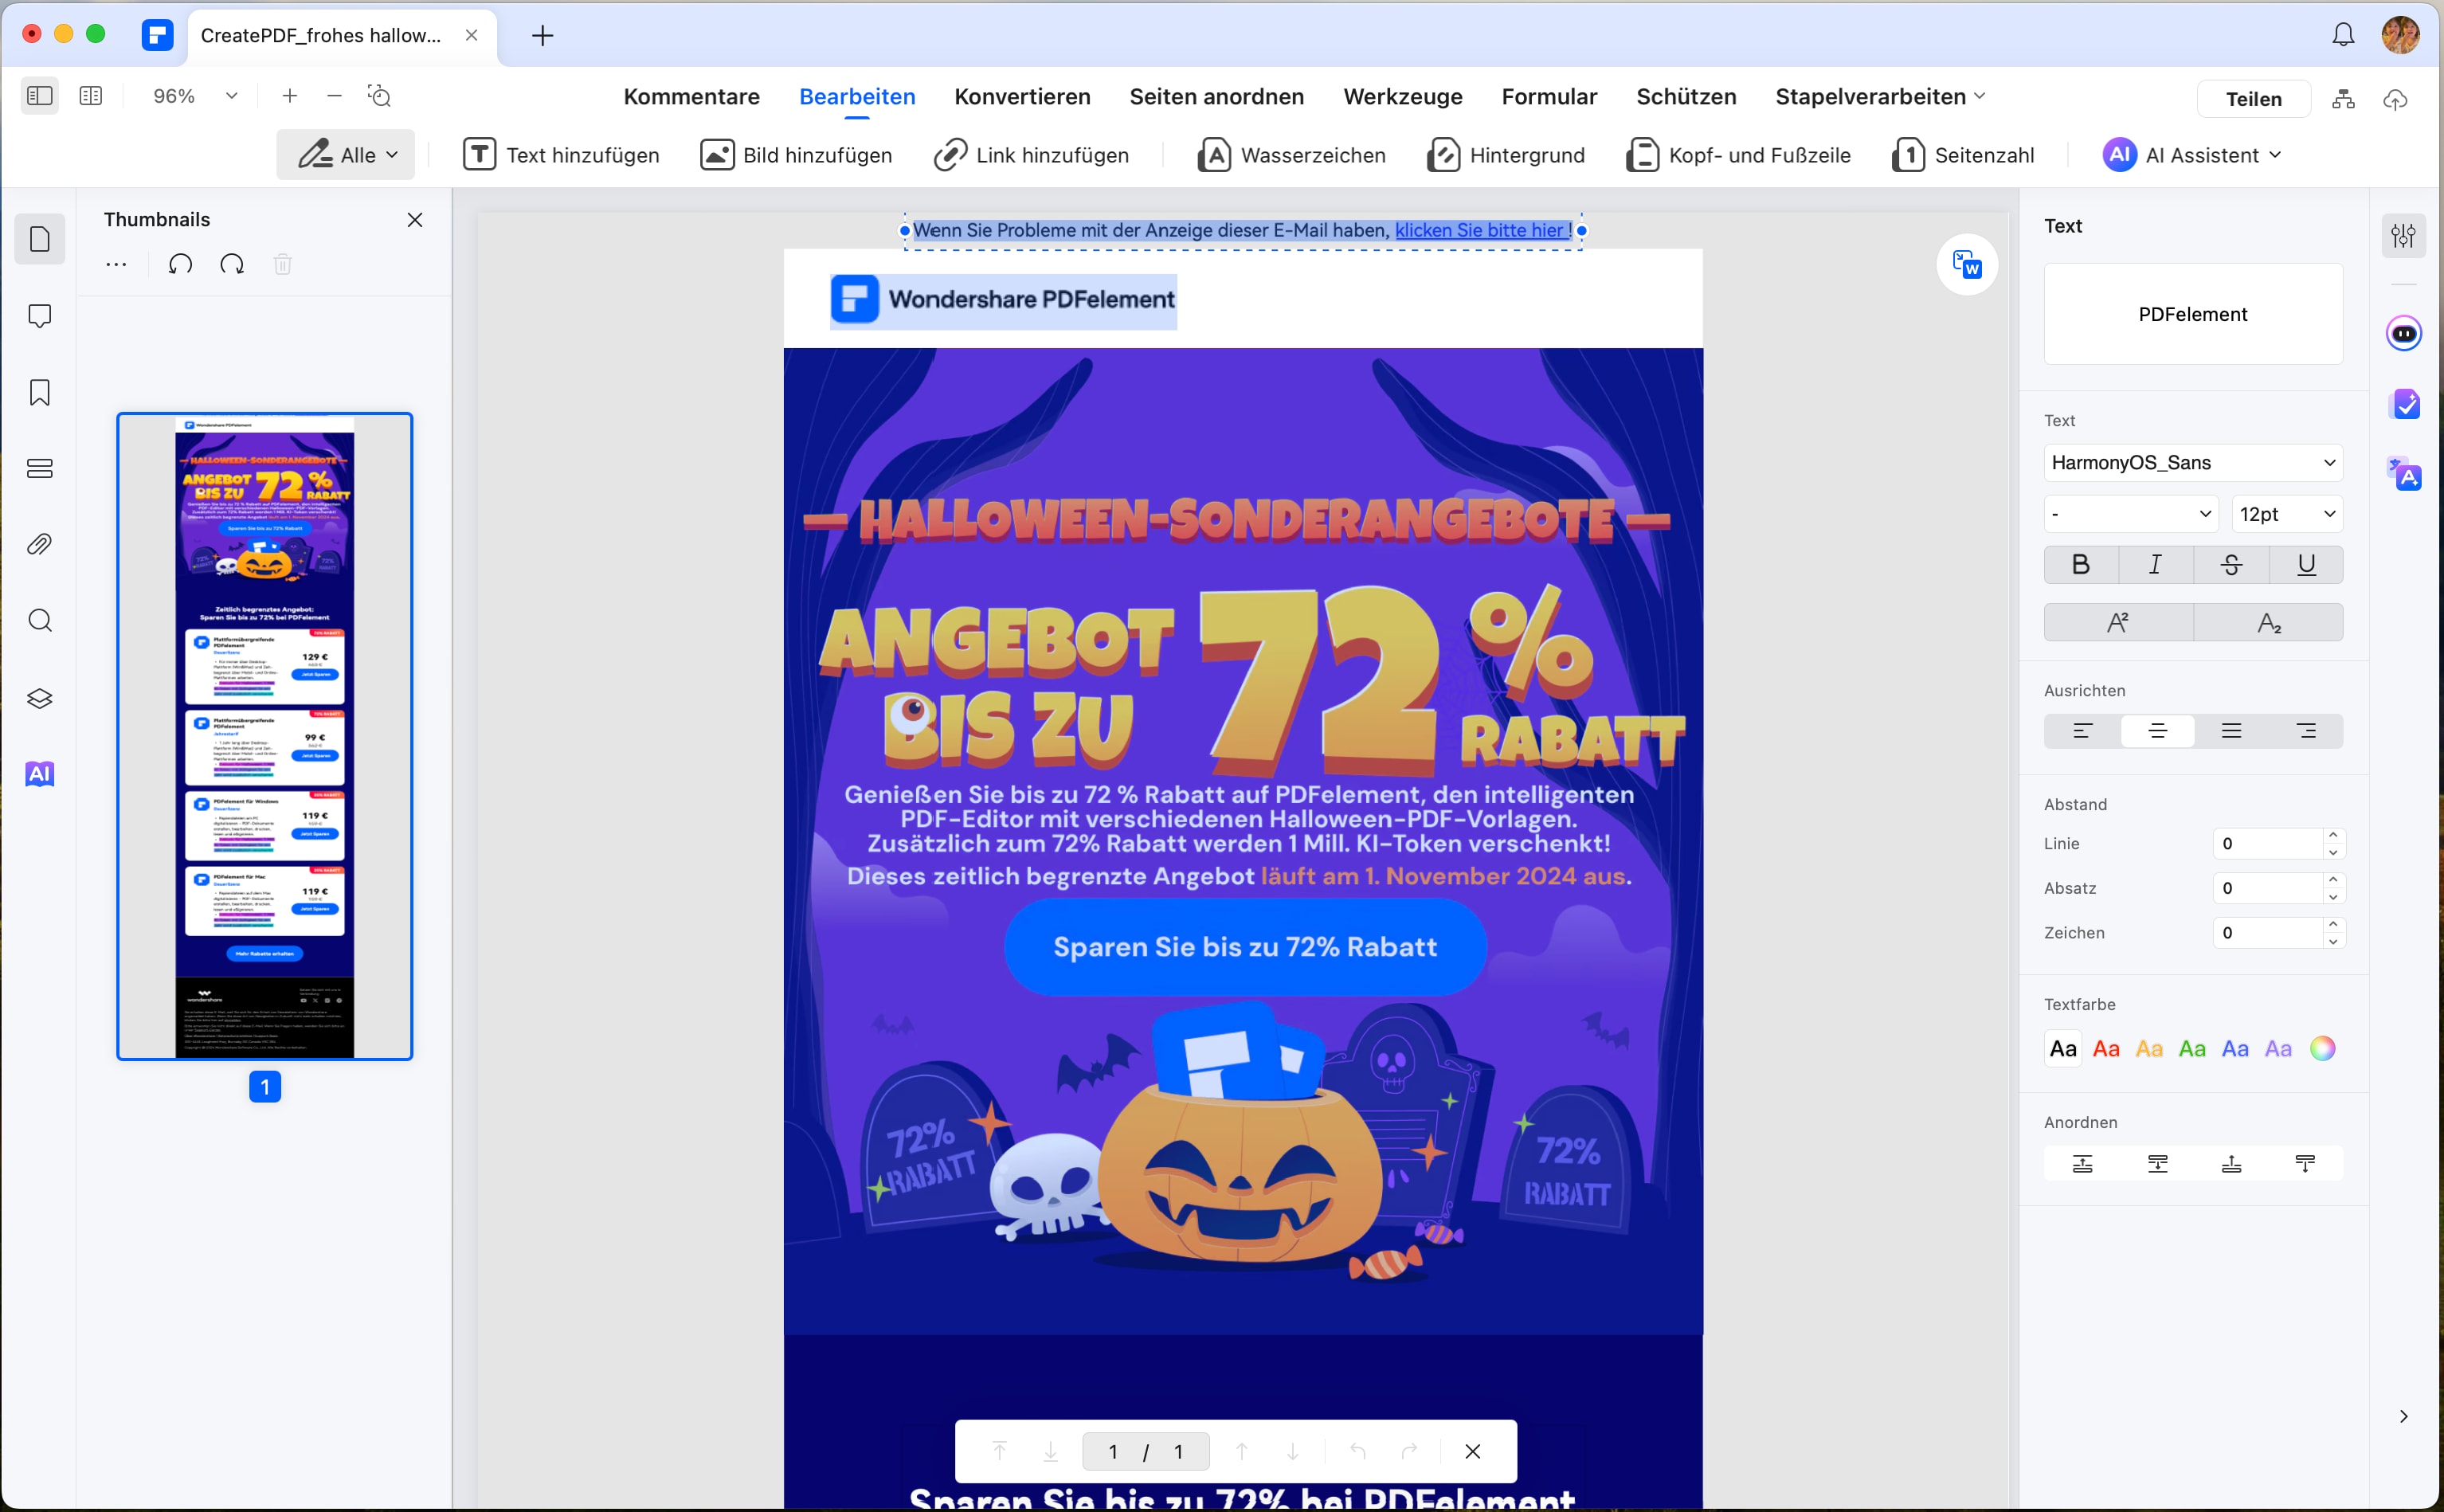The image size is (2444, 1512).
Task: Open the Werkzeuge tab
Action: (x=1402, y=97)
